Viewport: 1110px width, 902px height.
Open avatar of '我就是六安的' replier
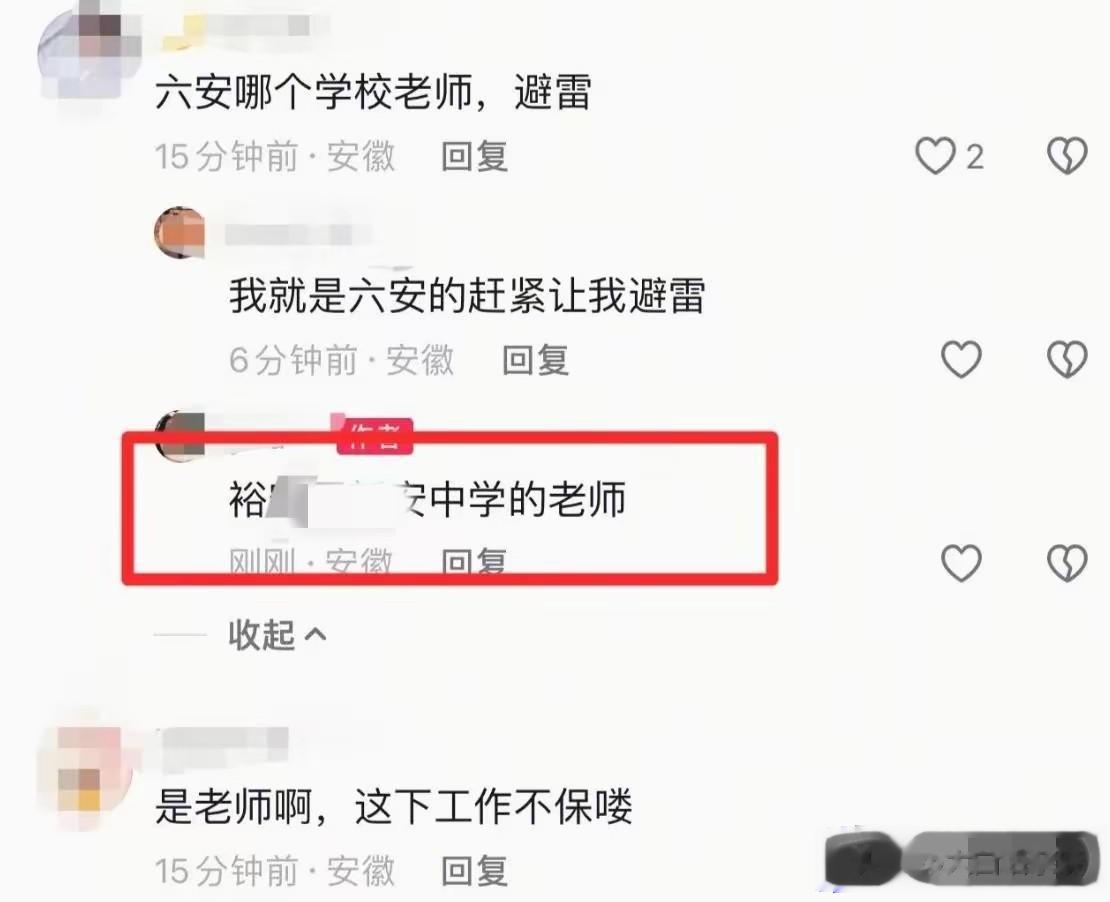pos(180,232)
